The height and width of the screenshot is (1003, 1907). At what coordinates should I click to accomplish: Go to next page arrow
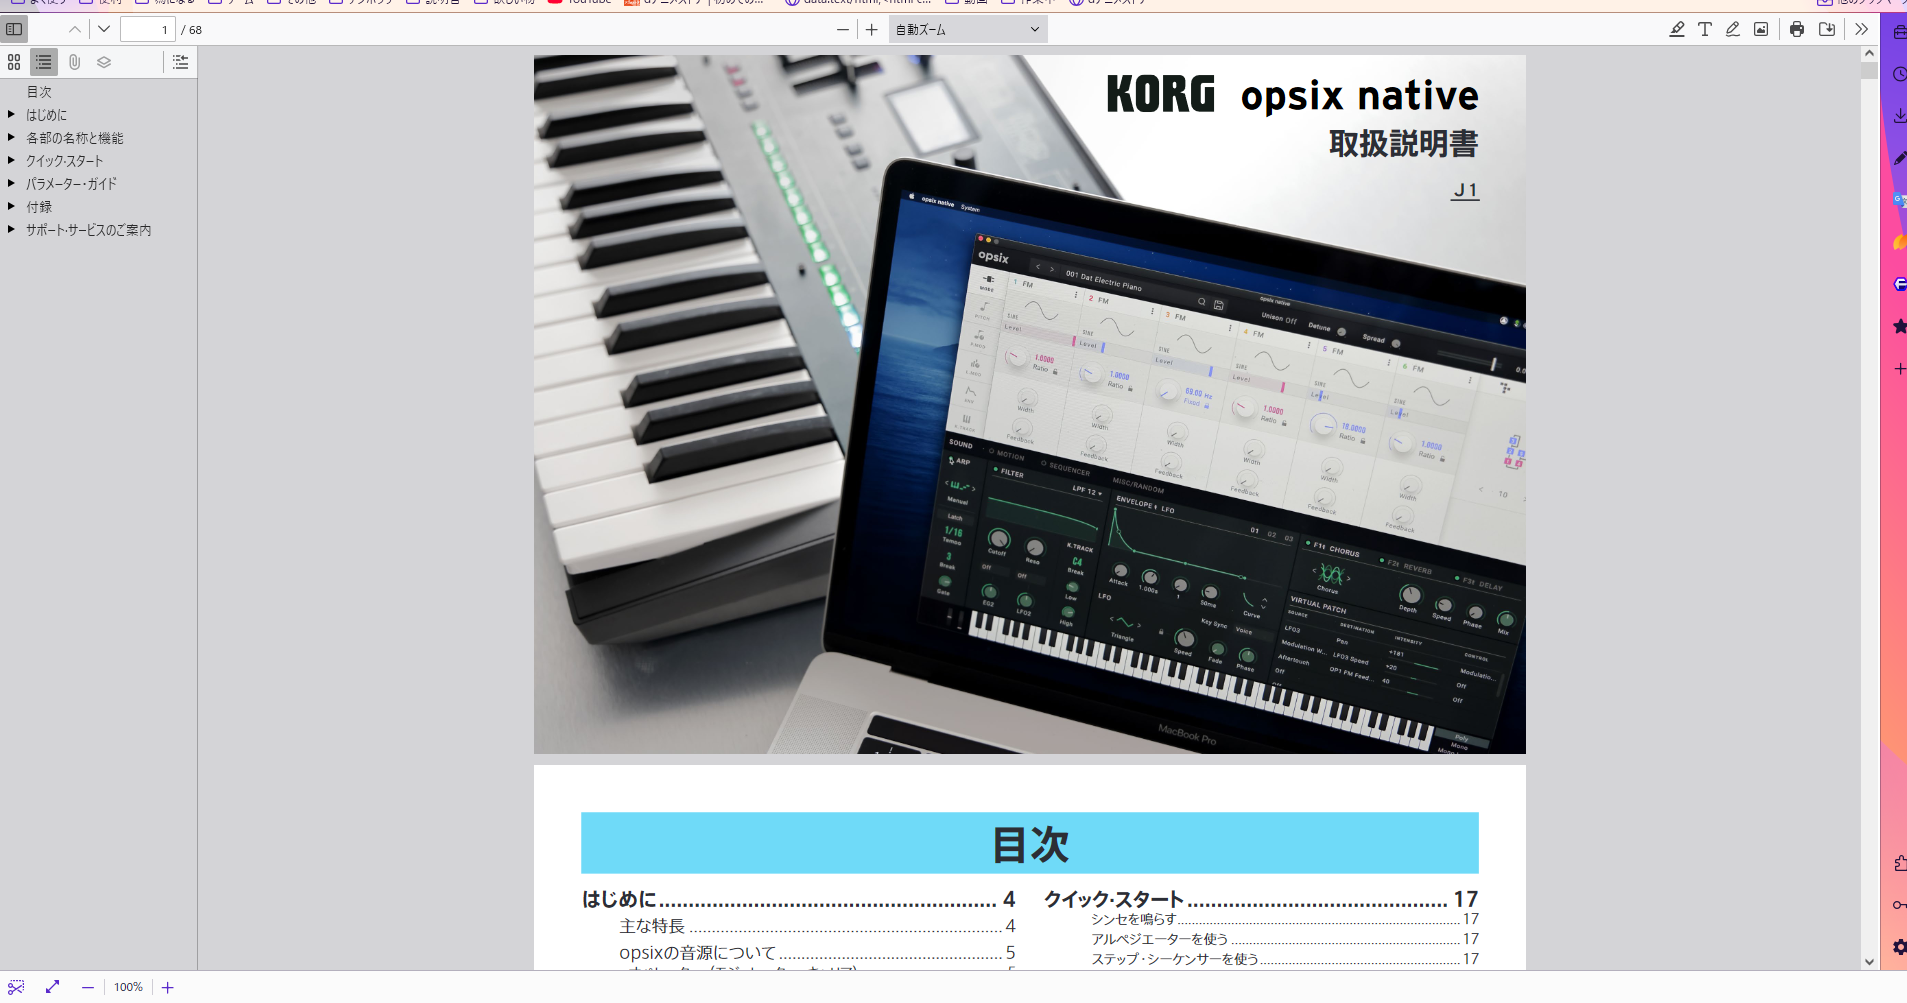(x=104, y=29)
